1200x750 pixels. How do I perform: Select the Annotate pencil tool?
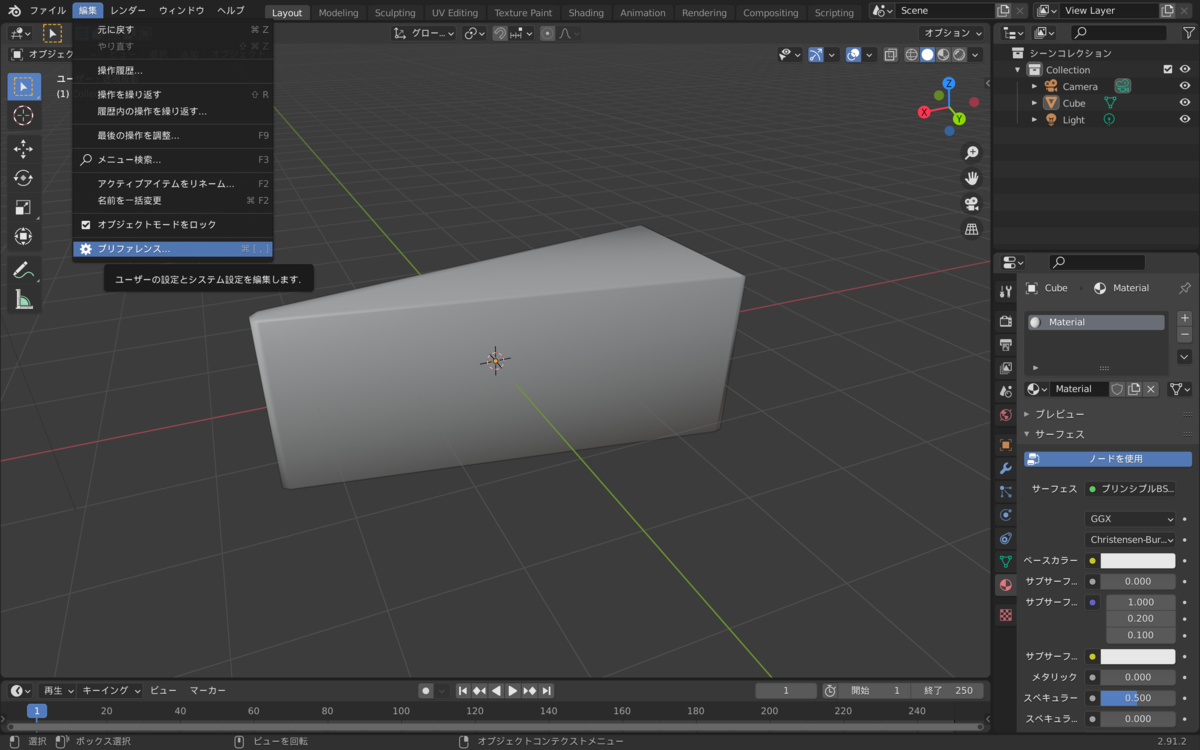pos(24,271)
